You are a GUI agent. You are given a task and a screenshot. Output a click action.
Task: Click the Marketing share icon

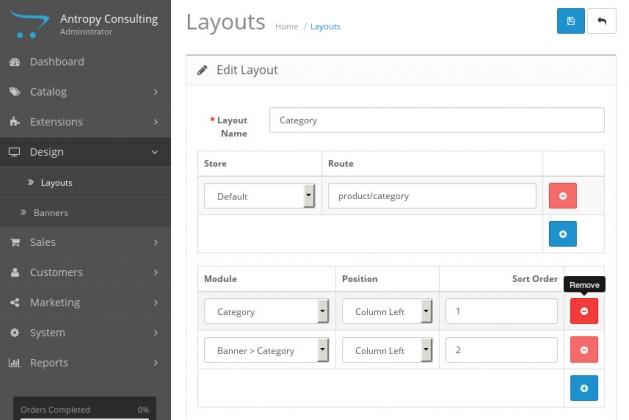(15, 302)
